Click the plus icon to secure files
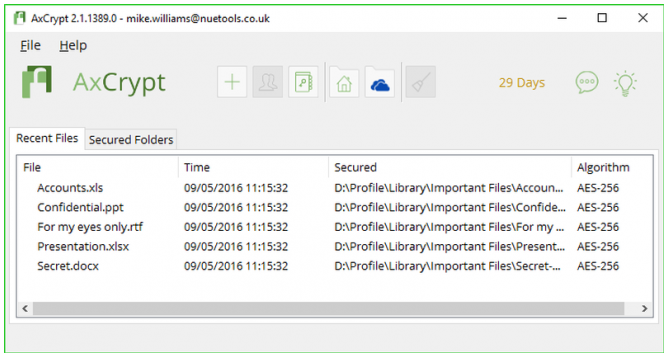Screen dimensions: 664x360 coord(232,82)
